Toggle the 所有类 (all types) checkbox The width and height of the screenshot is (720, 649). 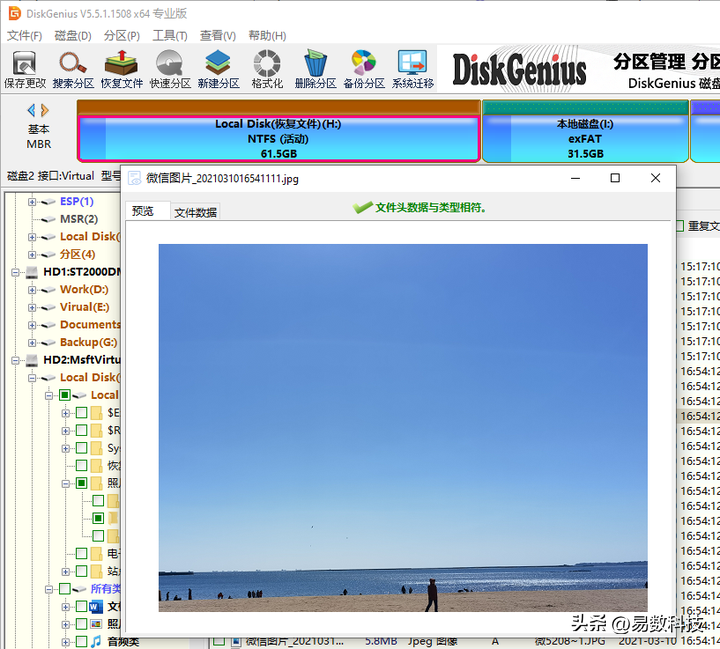click(65, 589)
